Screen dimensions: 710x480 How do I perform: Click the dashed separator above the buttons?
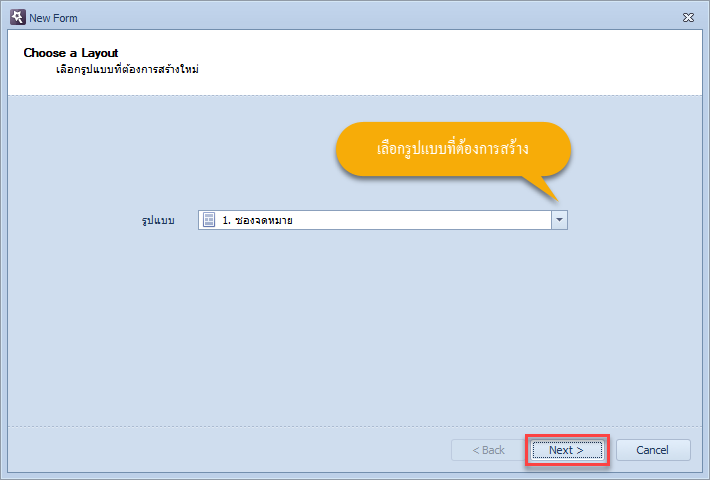(x=355, y=426)
